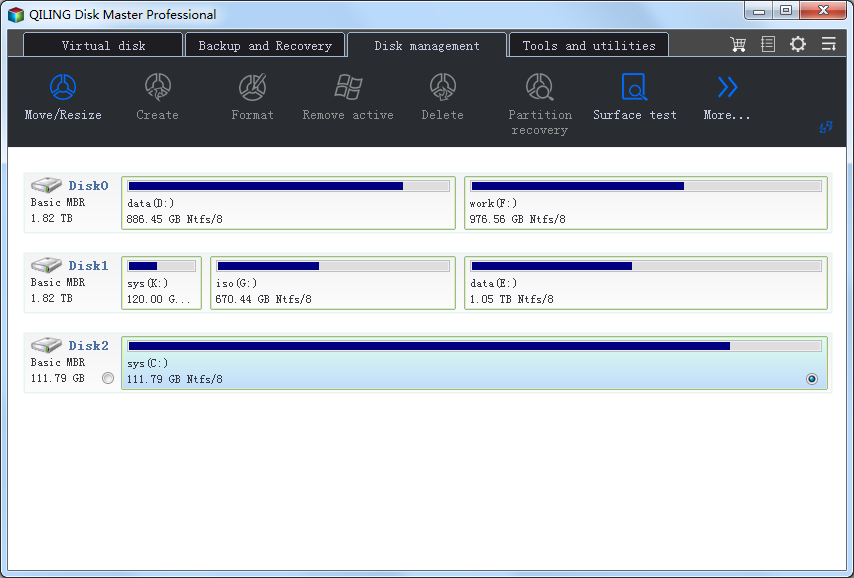Minimize the QILING Disk Master window
The width and height of the screenshot is (854, 578).
(x=759, y=10)
